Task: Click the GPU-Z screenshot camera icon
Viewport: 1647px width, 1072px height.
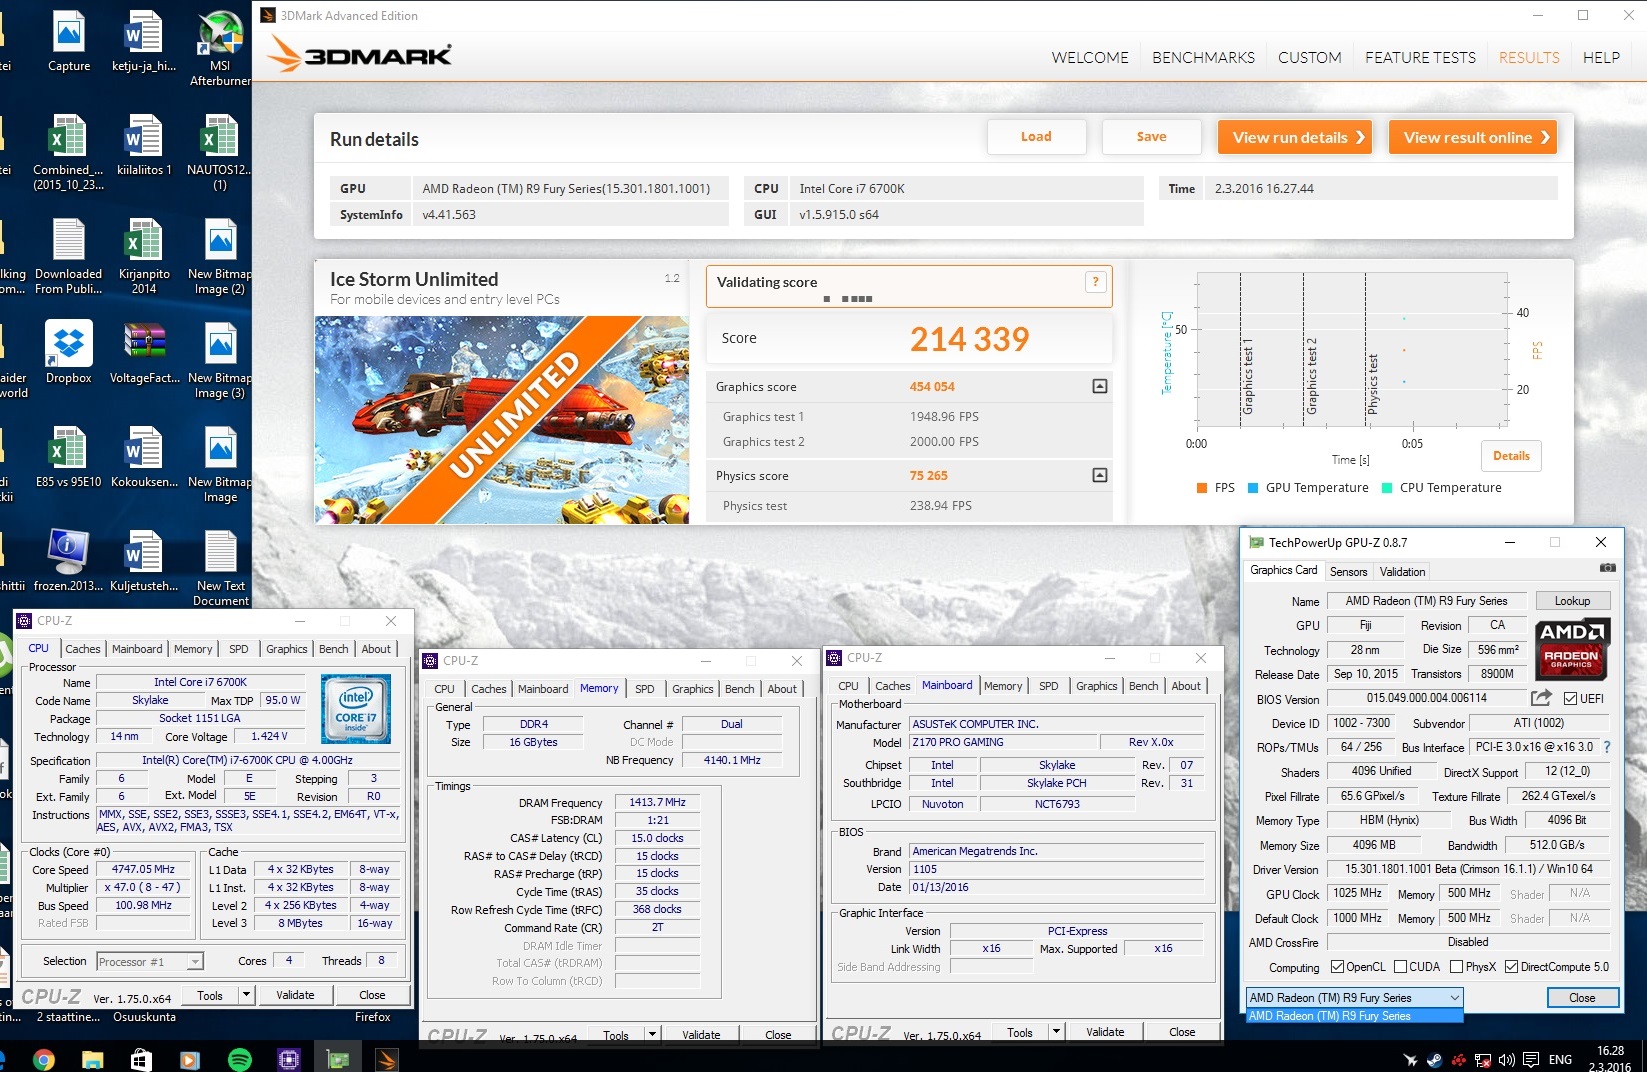Action: (1607, 568)
